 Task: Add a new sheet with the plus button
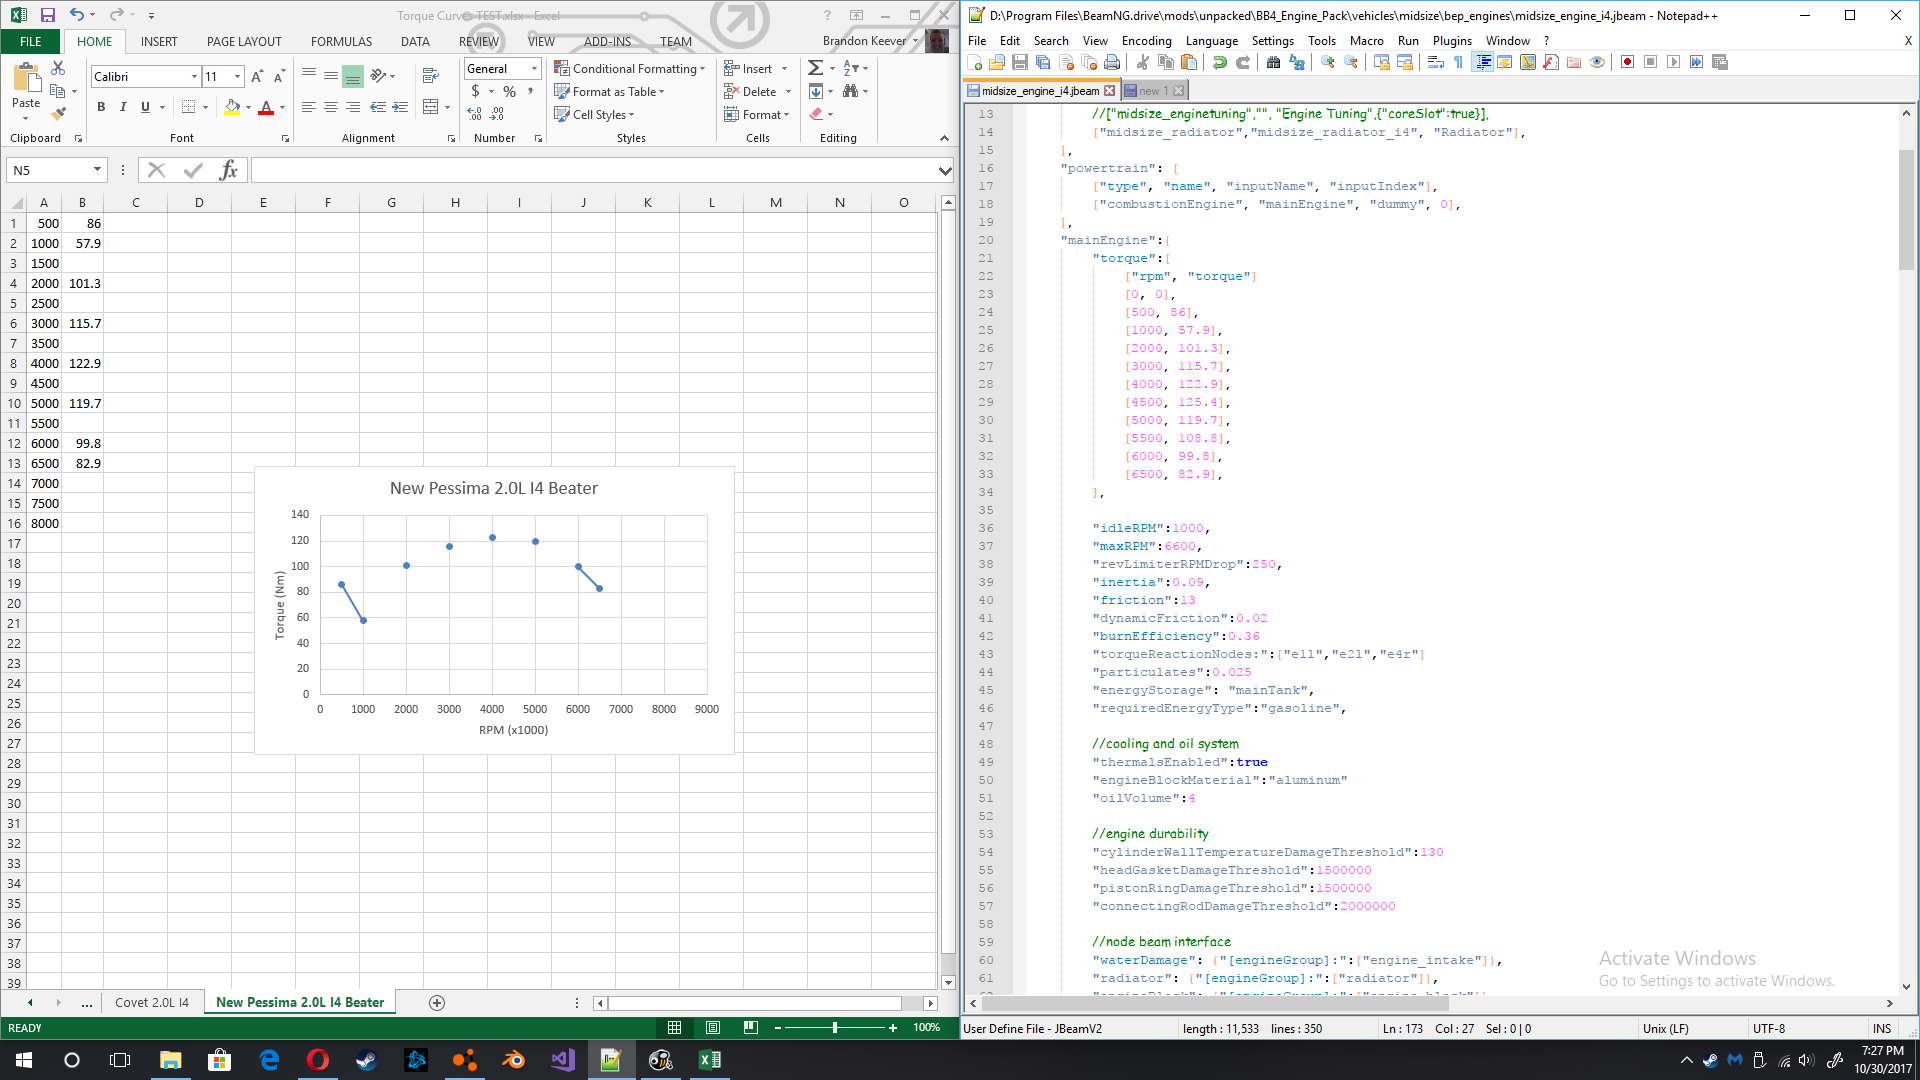click(437, 1003)
